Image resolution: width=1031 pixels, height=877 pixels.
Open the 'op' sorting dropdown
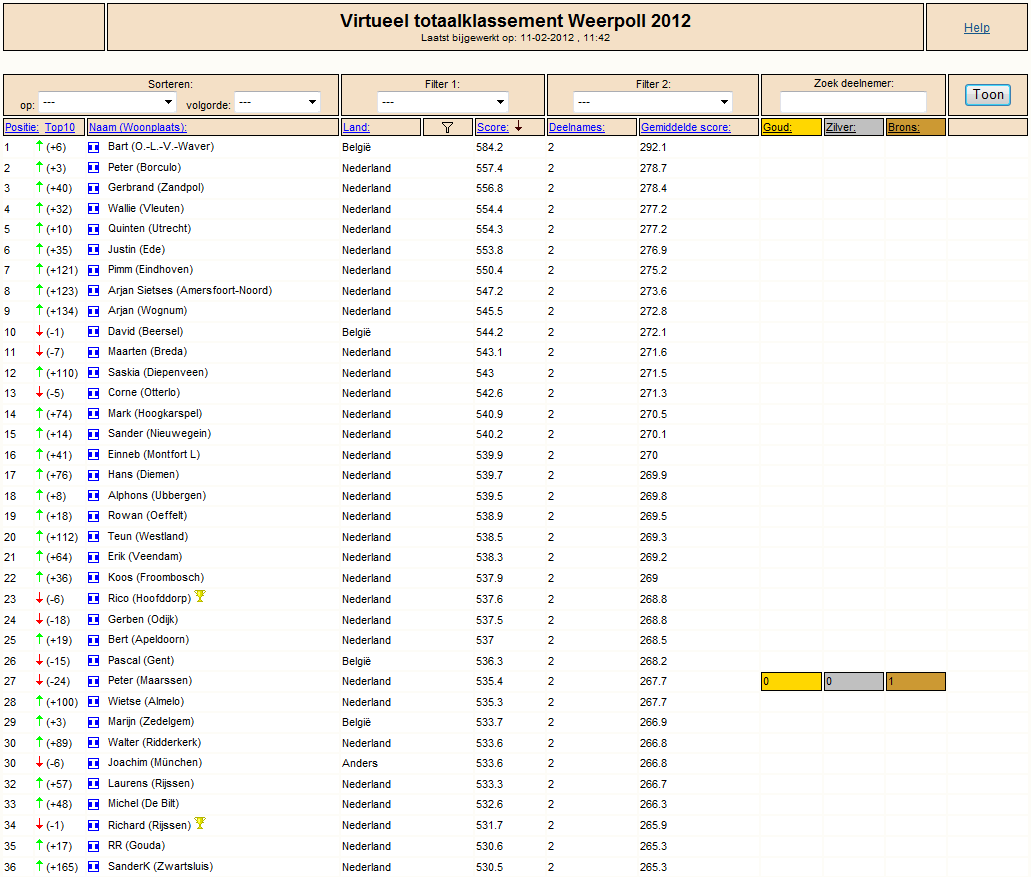coord(108,102)
